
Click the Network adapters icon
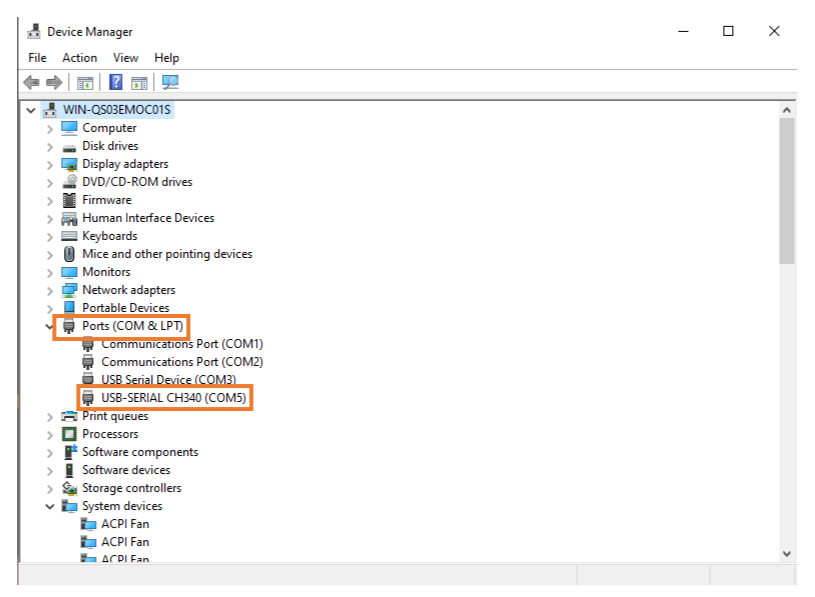point(69,290)
